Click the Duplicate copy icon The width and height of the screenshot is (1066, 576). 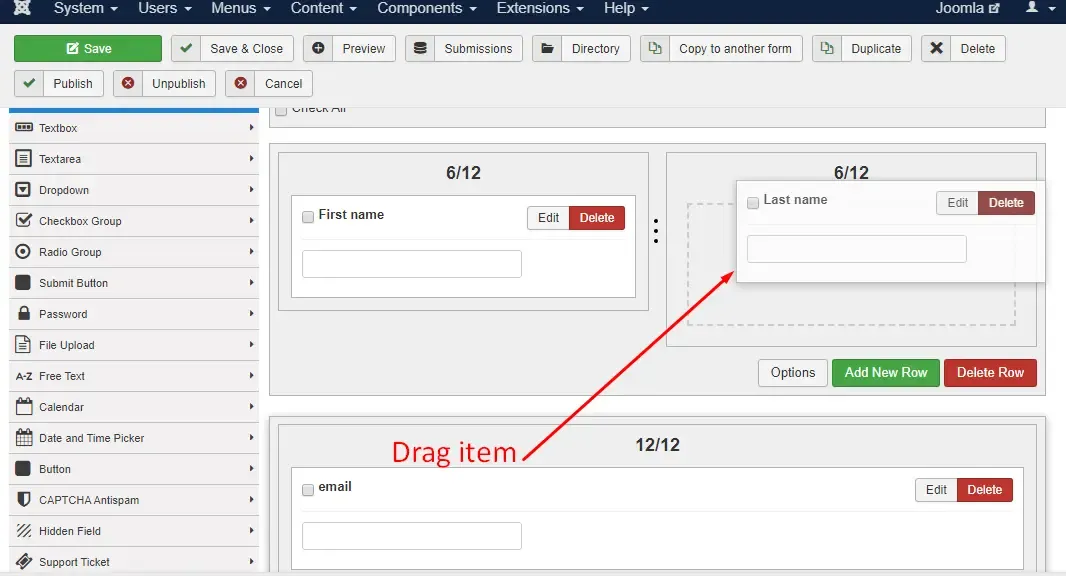point(827,48)
